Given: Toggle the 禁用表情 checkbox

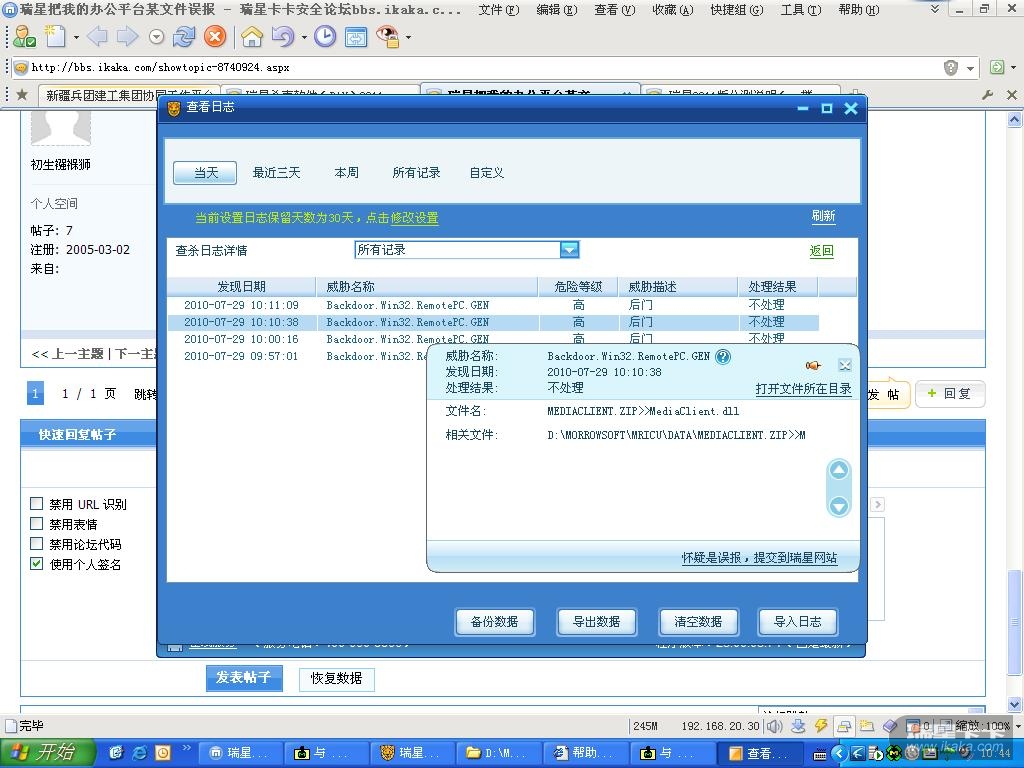Looking at the screenshot, I should pyautogui.click(x=37, y=524).
